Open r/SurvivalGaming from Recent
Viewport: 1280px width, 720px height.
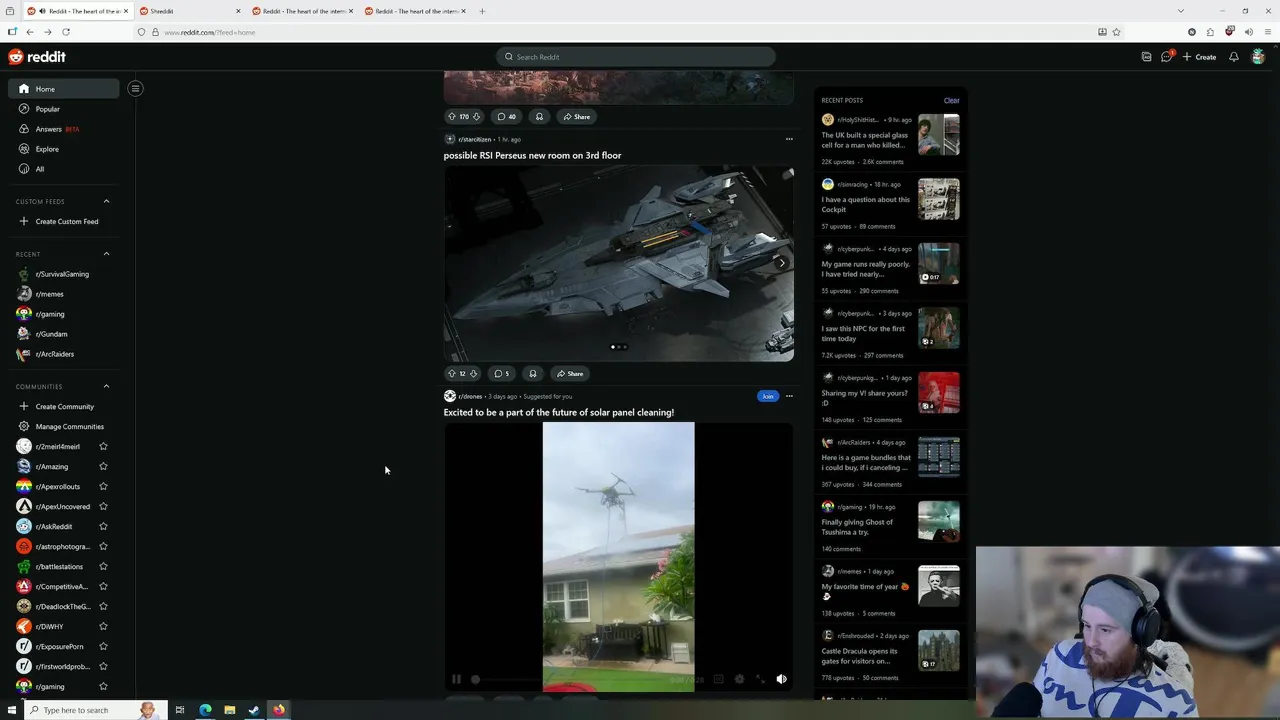click(x=63, y=274)
